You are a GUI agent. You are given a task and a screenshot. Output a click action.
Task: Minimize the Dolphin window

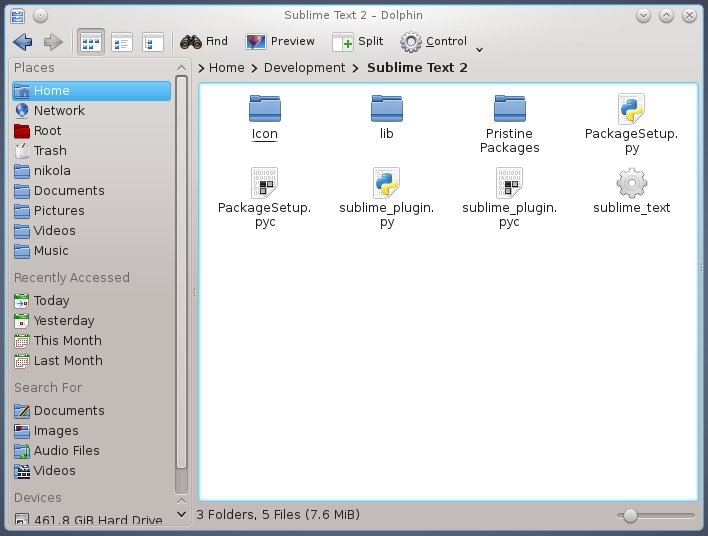[x=643, y=16]
